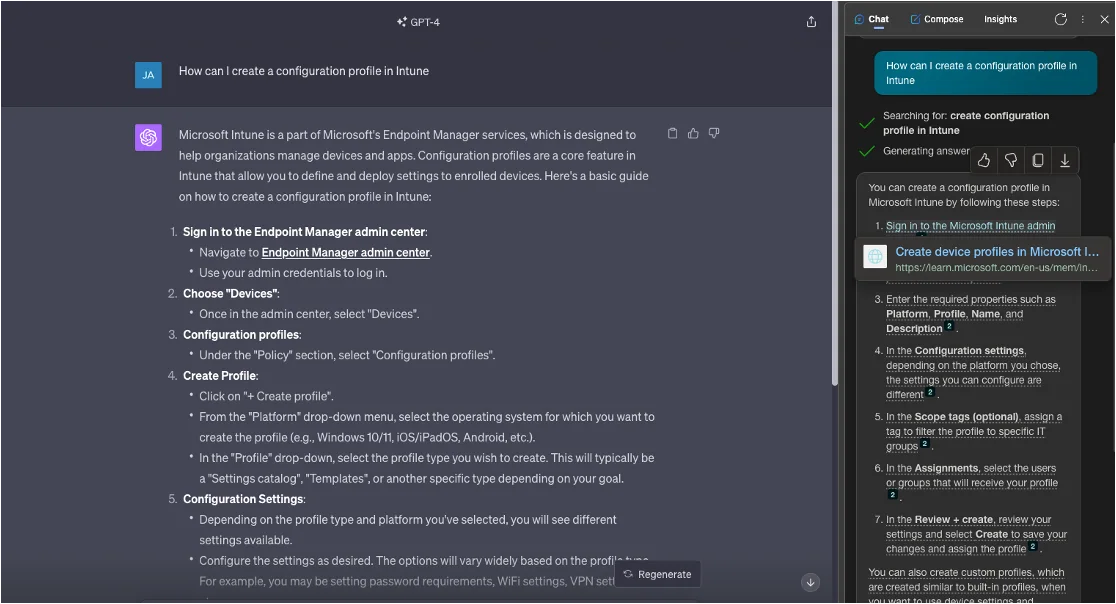This screenshot has height=604, width=1116.
Task: Click citation 2 after 'IT groups'
Action: pos(925,443)
